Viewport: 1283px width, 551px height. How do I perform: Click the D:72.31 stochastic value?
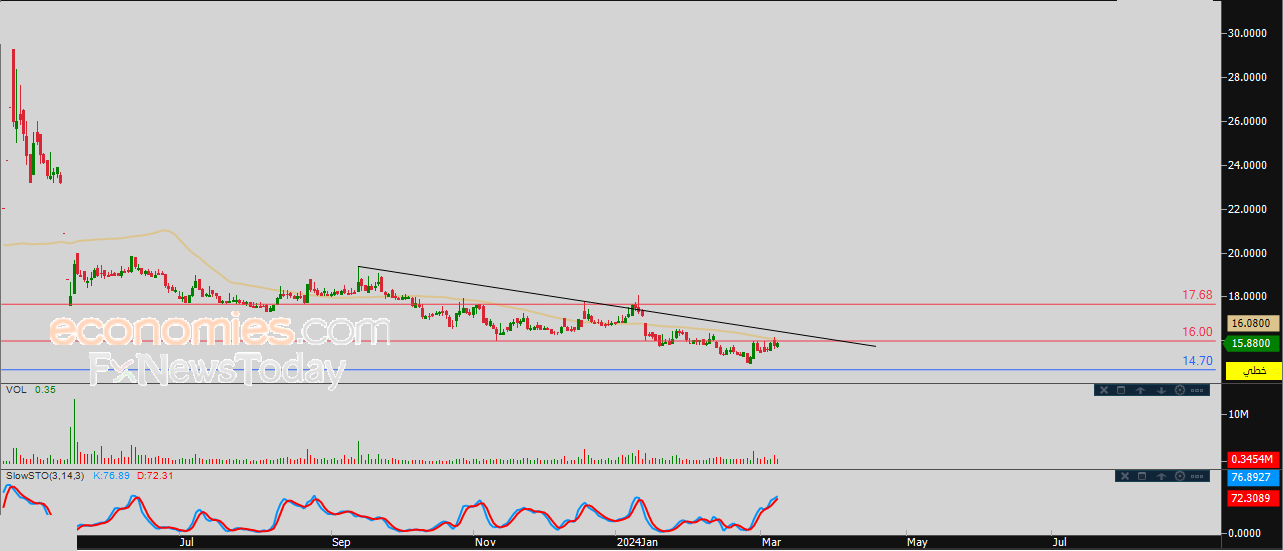click(x=154, y=475)
